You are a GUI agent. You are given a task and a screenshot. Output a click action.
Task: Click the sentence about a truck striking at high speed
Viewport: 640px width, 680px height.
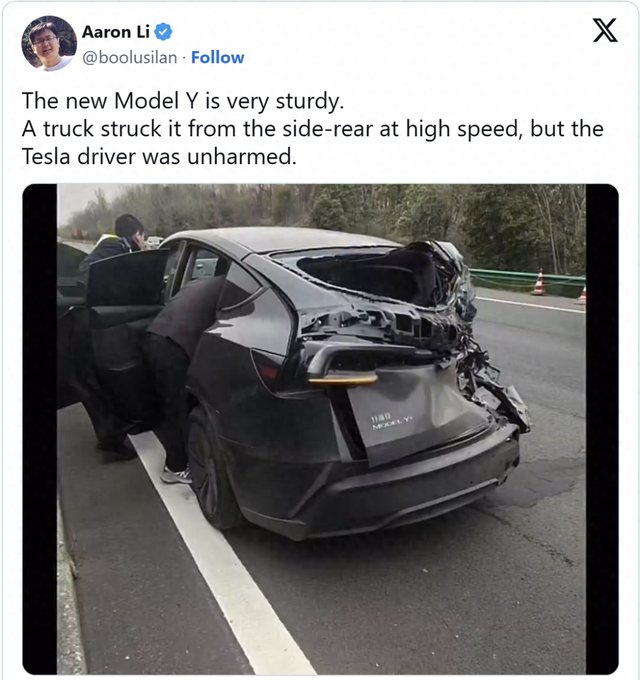click(x=313, y=129)
